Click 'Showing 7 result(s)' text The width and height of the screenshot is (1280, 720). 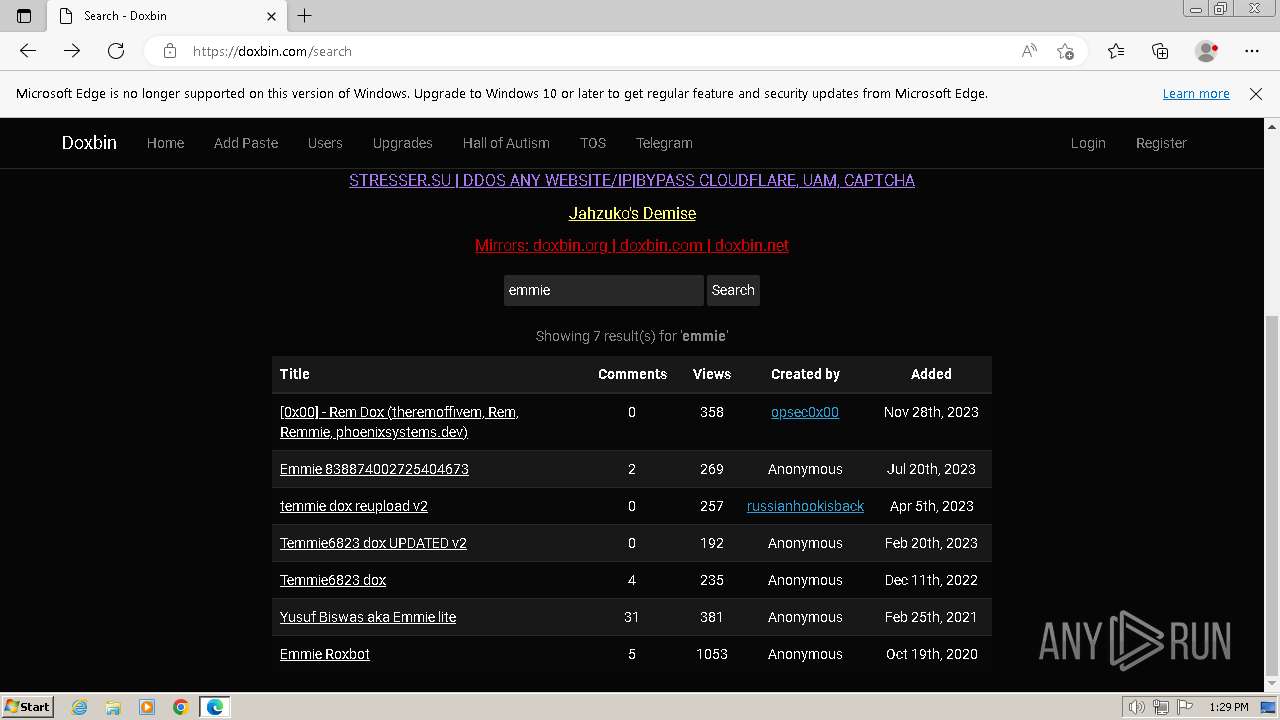click(632, 336)
